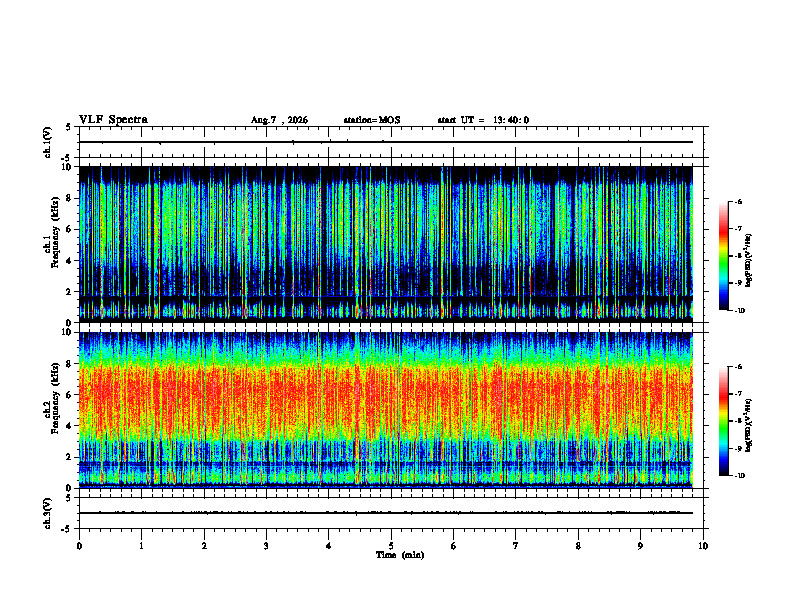Image resolution: width=792 pixels, height=612 pixels.
Task: Click the "-10" label on the ch.2 color scale
Action: [x=739, y=476]
